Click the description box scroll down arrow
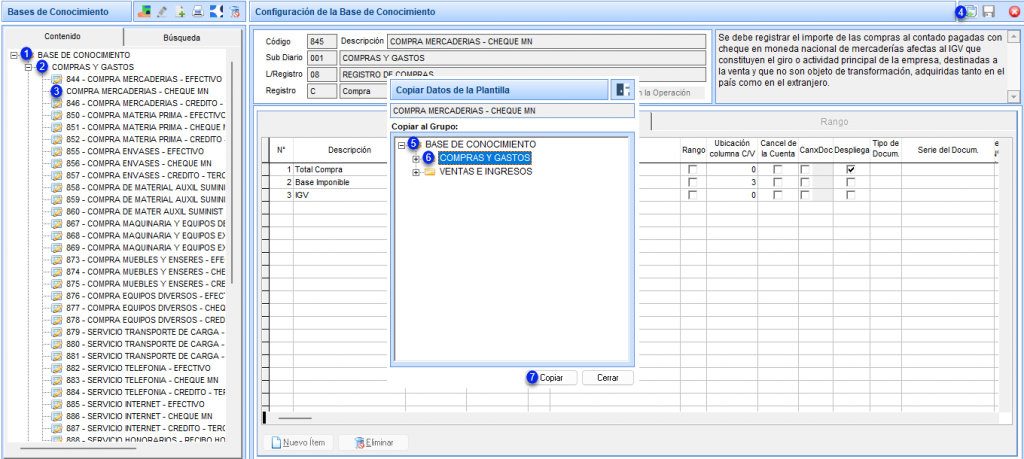This screenshot has width=1024, height=459. [1013, 97]
